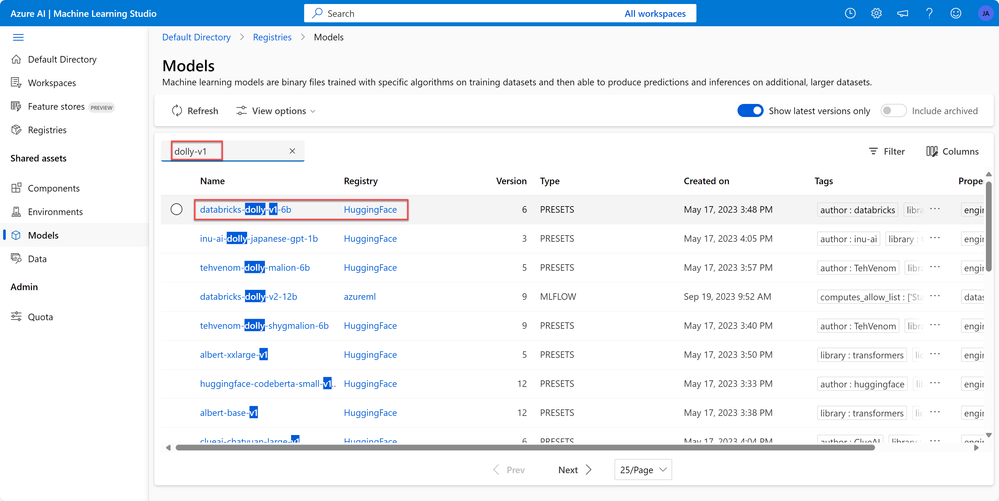Screen dimensions: 999x501
Task: Open the JA account avatar
Action: click(x=985, y=13)
